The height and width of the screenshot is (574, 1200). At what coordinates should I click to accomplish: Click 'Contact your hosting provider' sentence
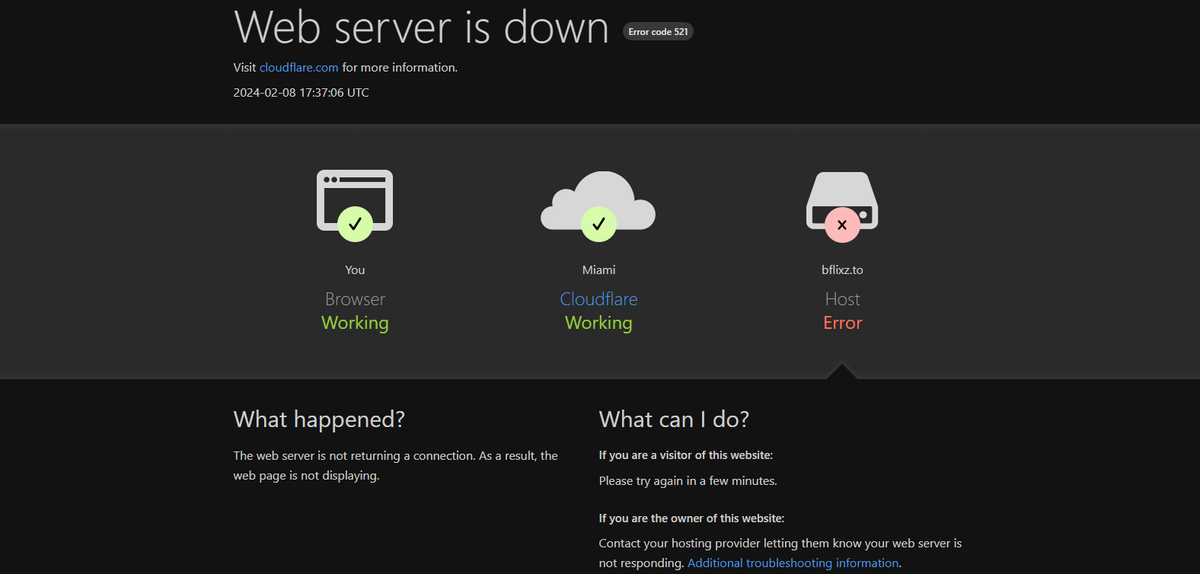780,553
